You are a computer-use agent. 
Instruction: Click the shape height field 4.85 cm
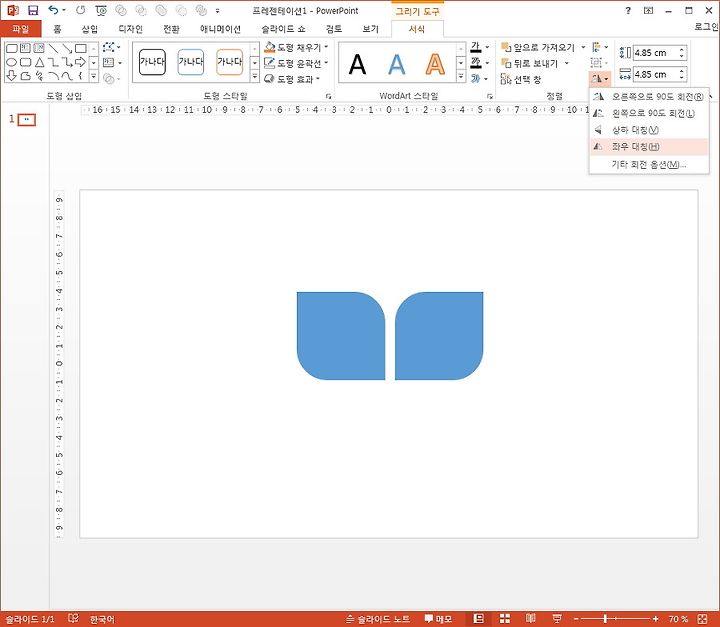pos(655,53)
